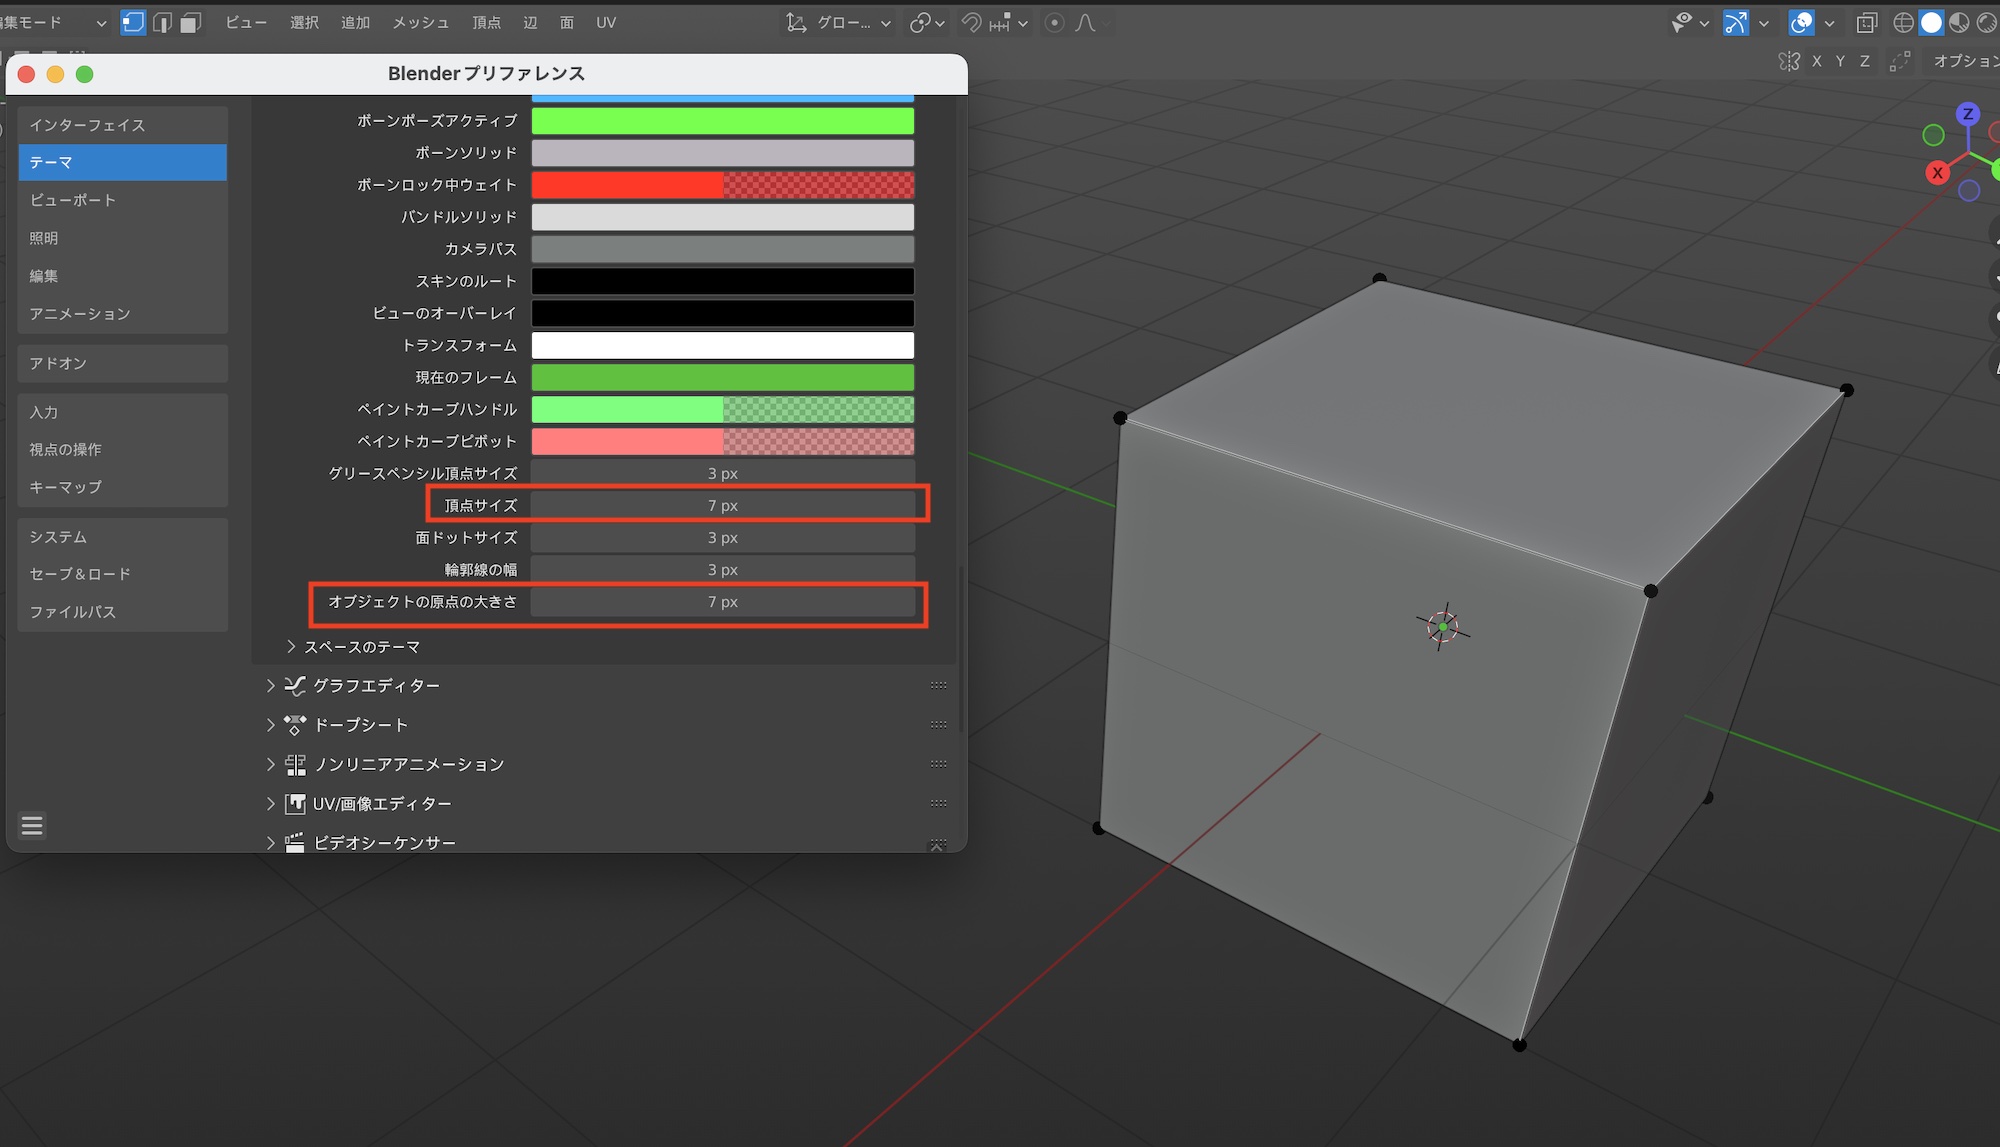Screen dimensions: 2000x1147
Task: Open the preferences hamburger menu
Action: pyautogui.click(x=32, y=825)
